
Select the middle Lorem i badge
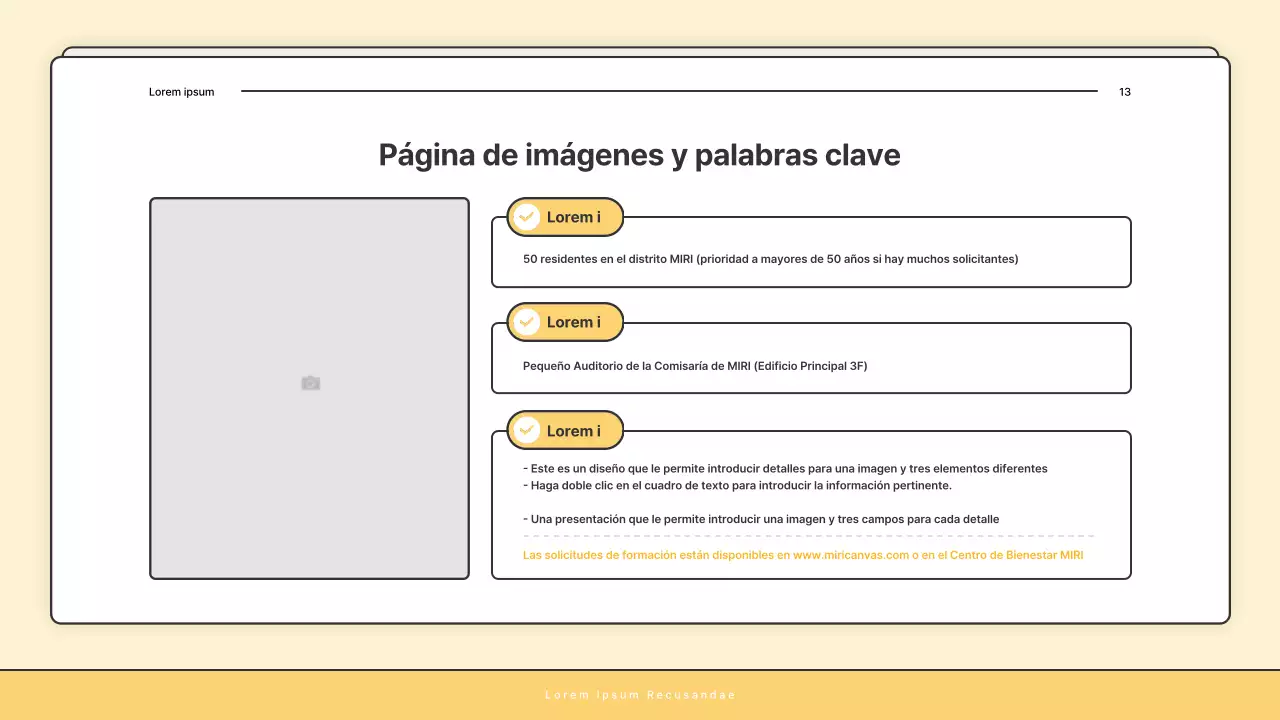click(565, 322)
